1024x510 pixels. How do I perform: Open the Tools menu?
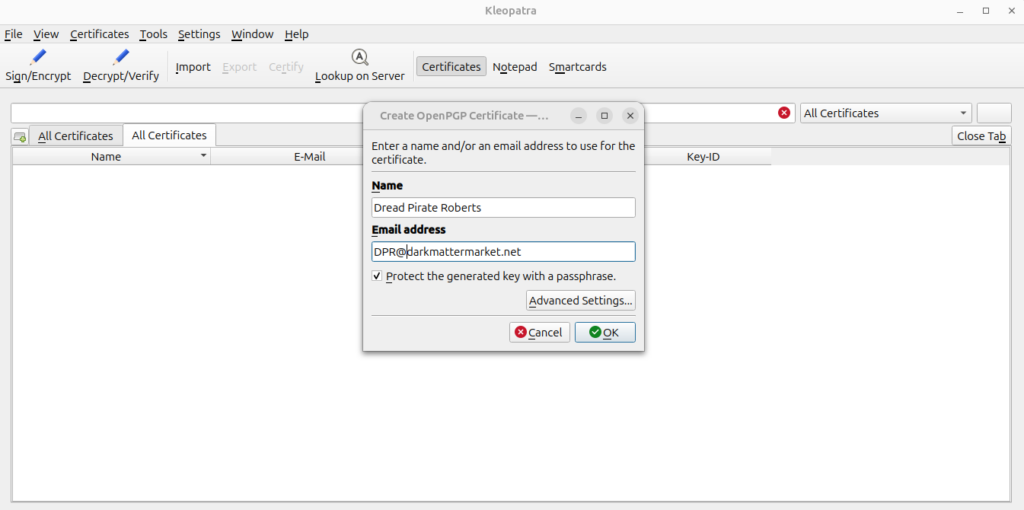(153, 34)
